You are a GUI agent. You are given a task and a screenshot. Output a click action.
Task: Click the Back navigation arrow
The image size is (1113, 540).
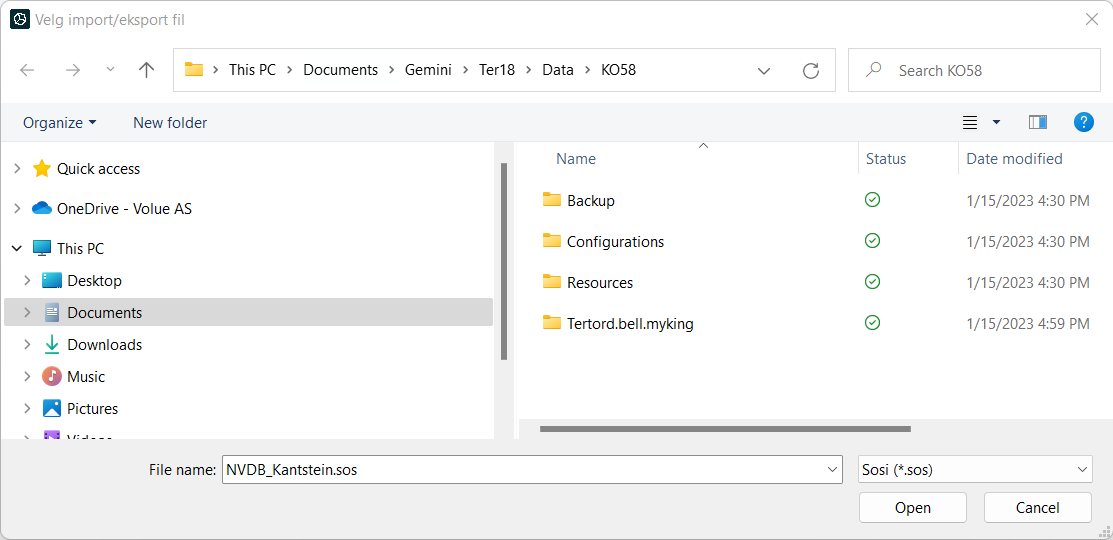click(27, 70)
